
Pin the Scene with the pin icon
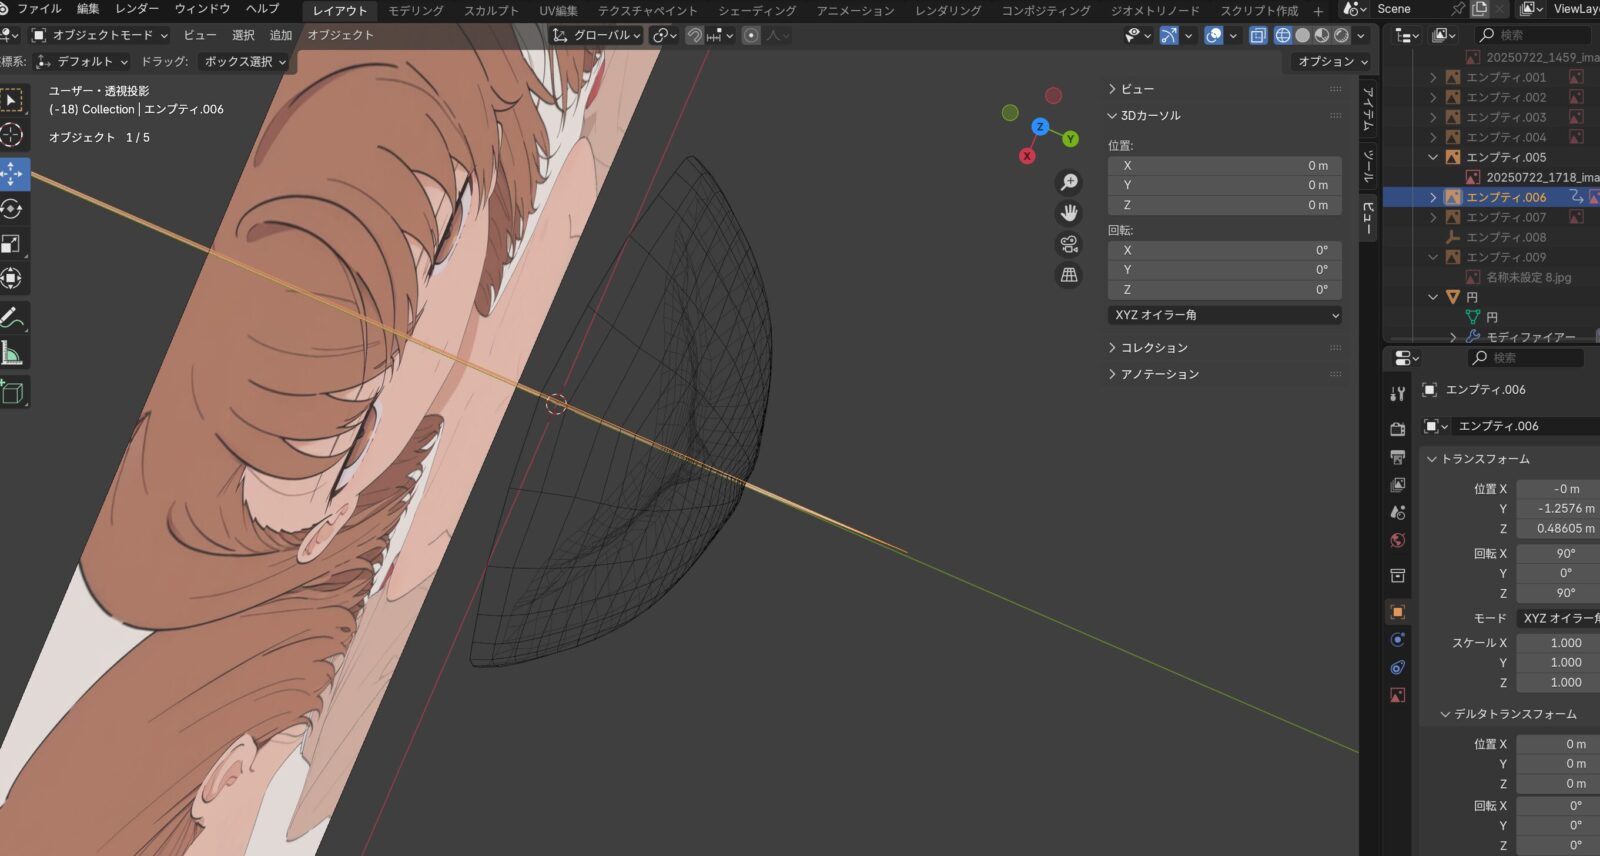point(1458,9)
